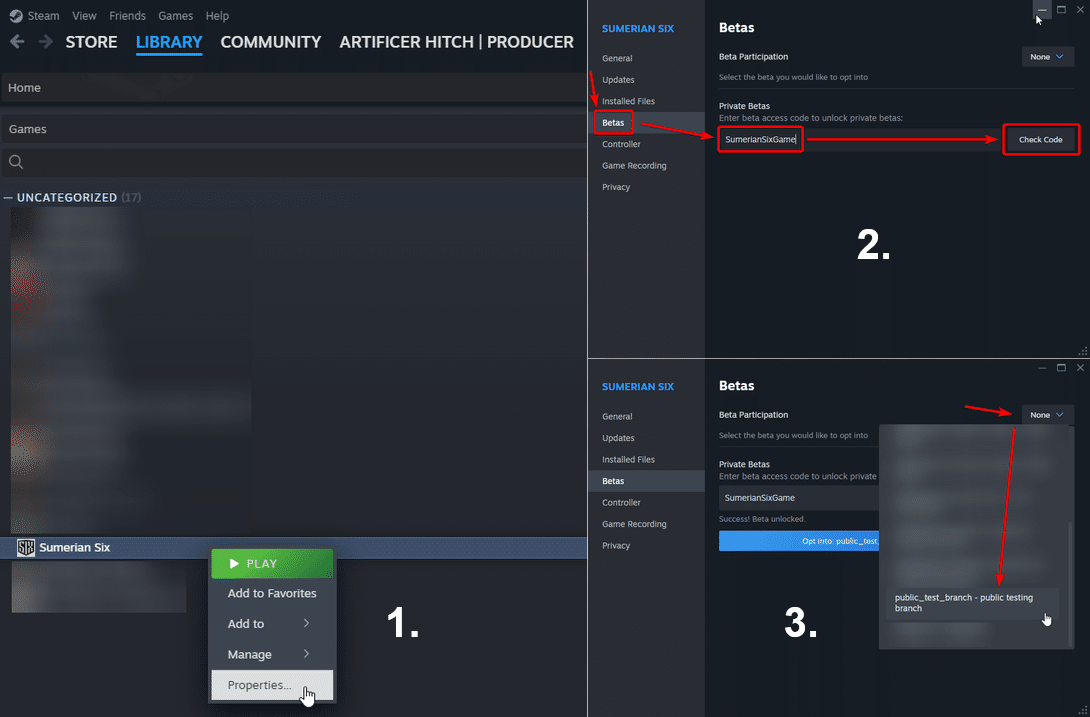
Task: Open the COMMUNITY section
Action: [x=270, y=42]
